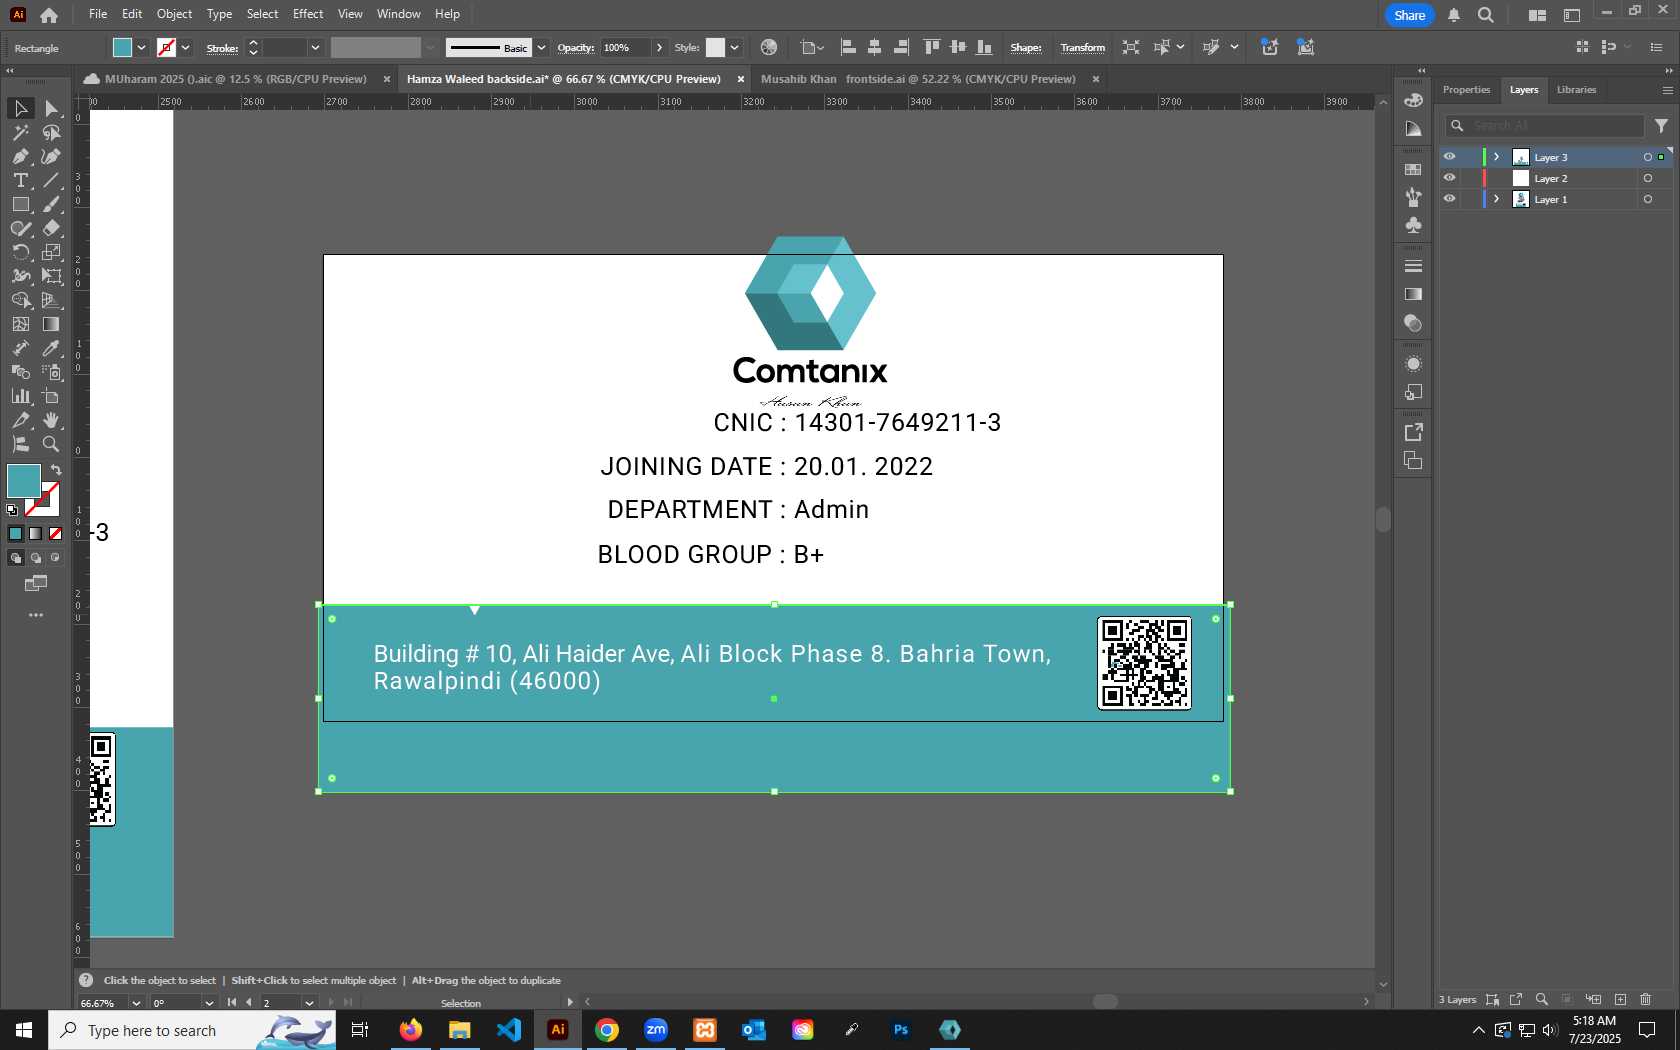Set fill mode to solid Color
Image resolution: width=1680 pixels, height=1050 pixels.
click(x=16, y=533)
